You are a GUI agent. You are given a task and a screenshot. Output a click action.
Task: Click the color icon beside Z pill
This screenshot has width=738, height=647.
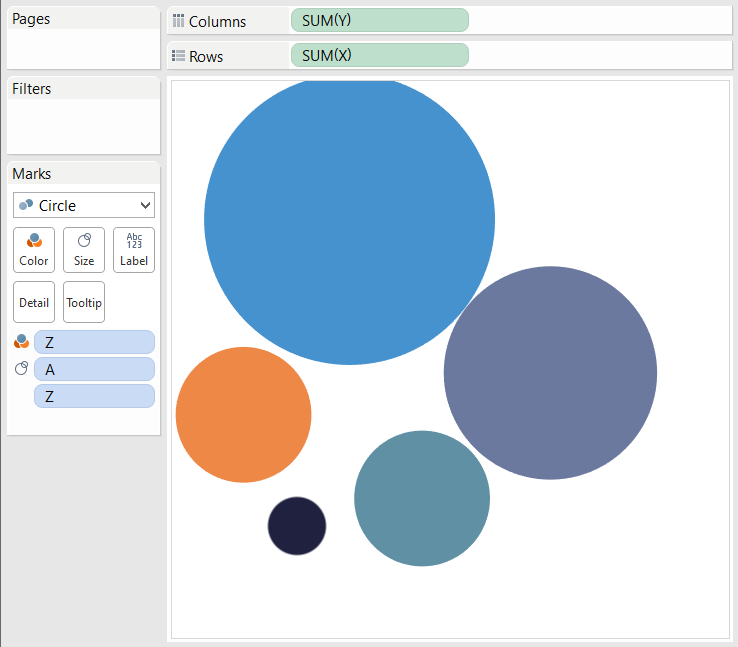22,342
